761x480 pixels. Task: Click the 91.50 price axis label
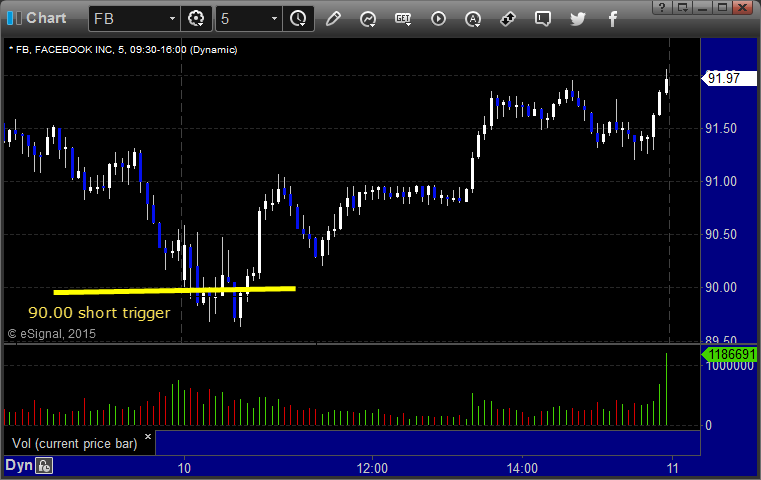pos(721,129)
